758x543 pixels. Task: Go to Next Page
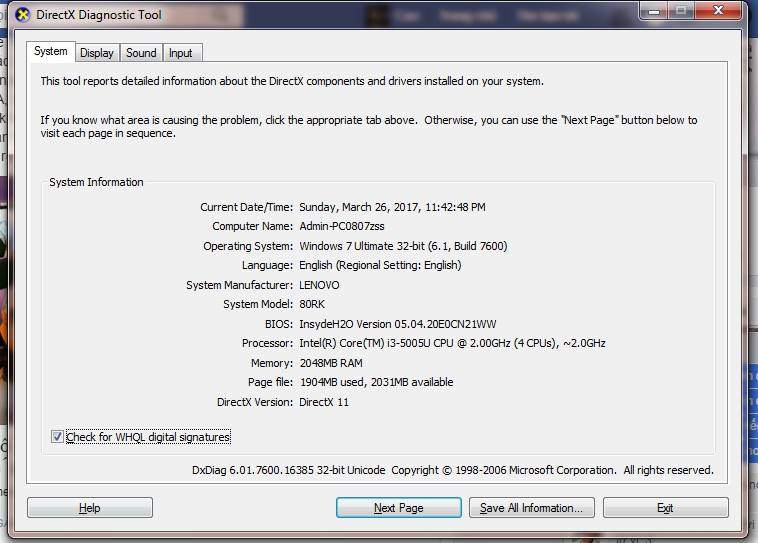pyautogui.click(x=399, y=508)
